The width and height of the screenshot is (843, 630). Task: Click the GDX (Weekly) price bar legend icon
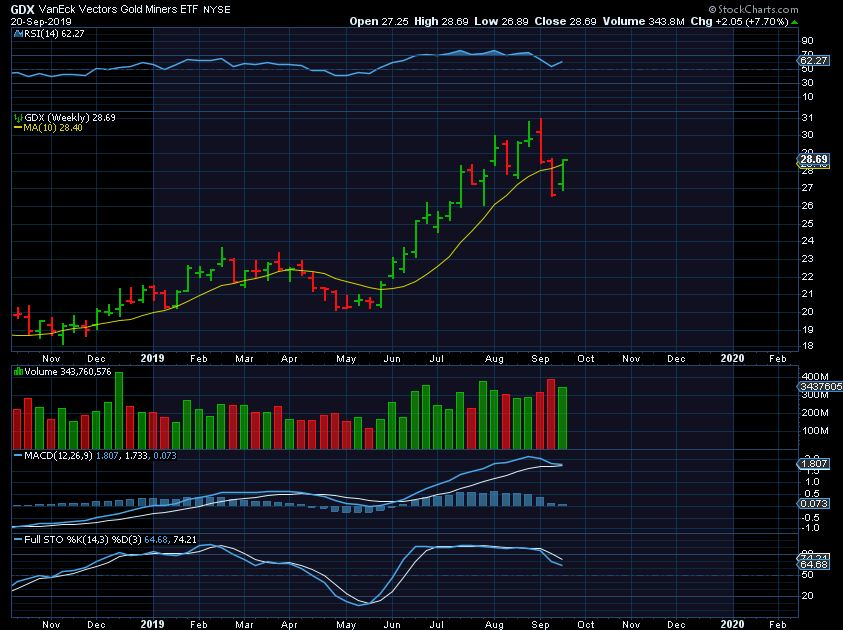(18, 118)
